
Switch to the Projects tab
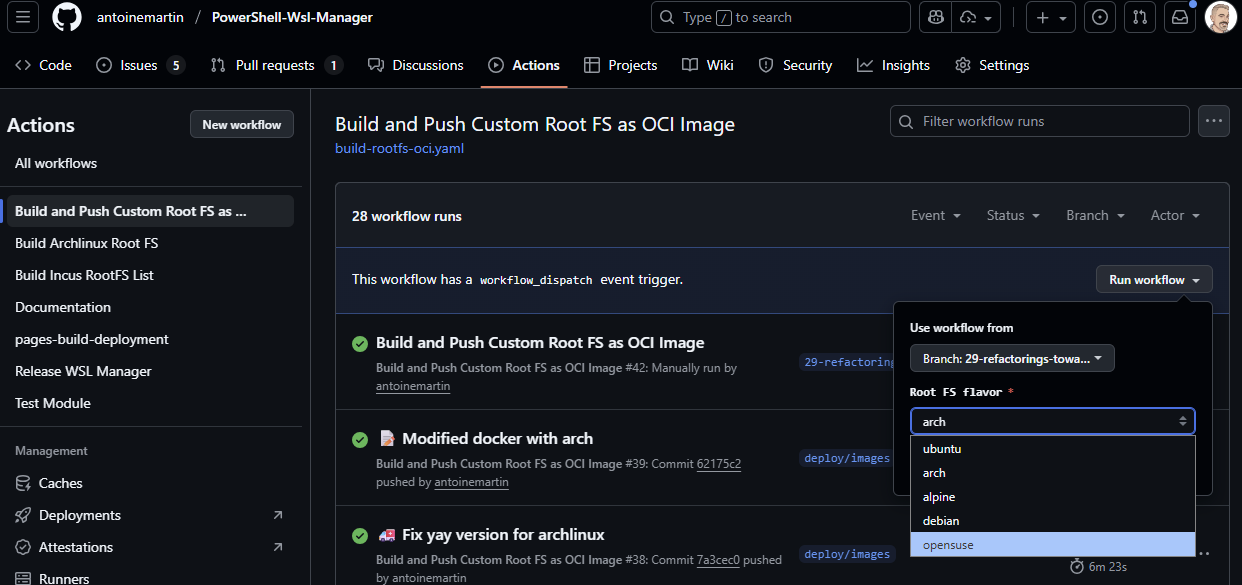tap(621, 65)
